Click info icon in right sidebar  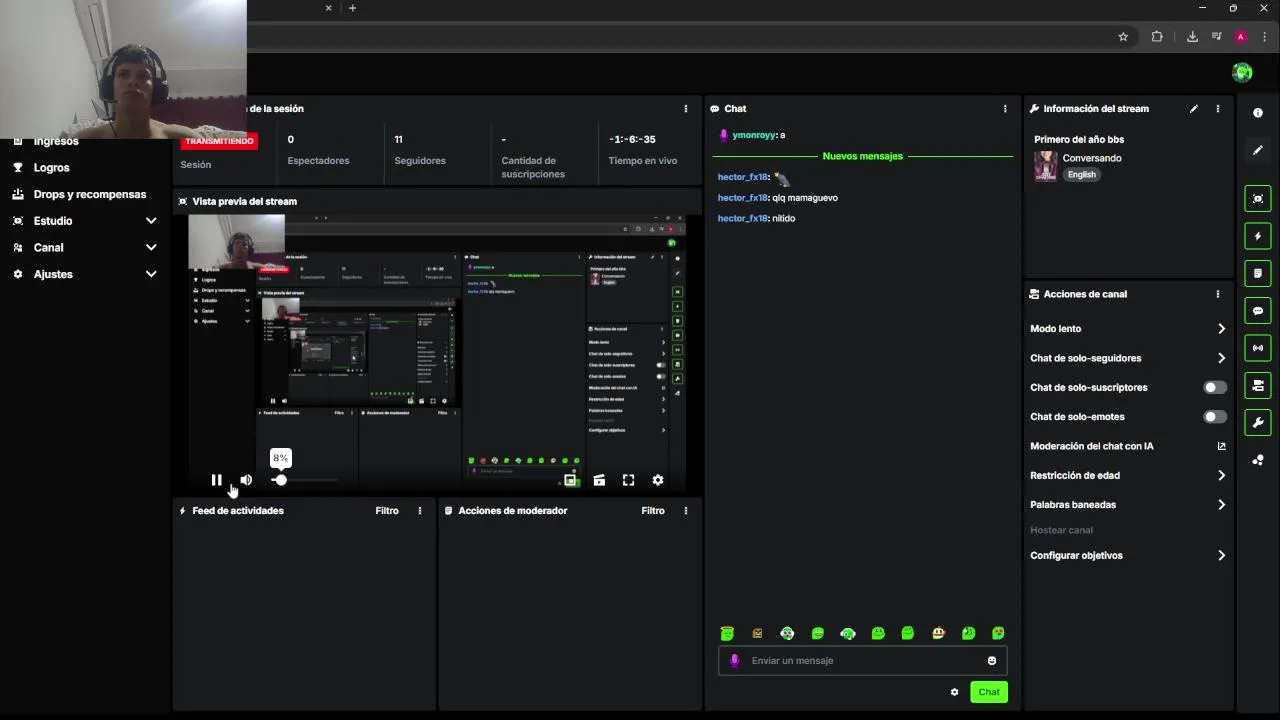coord(1258,113)
